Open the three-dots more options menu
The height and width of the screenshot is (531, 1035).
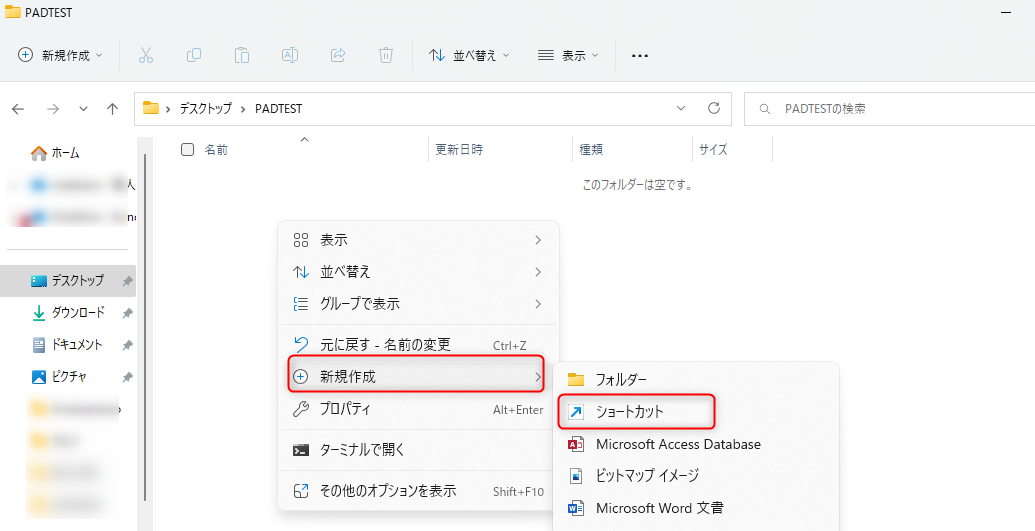(x=640, y=56)
